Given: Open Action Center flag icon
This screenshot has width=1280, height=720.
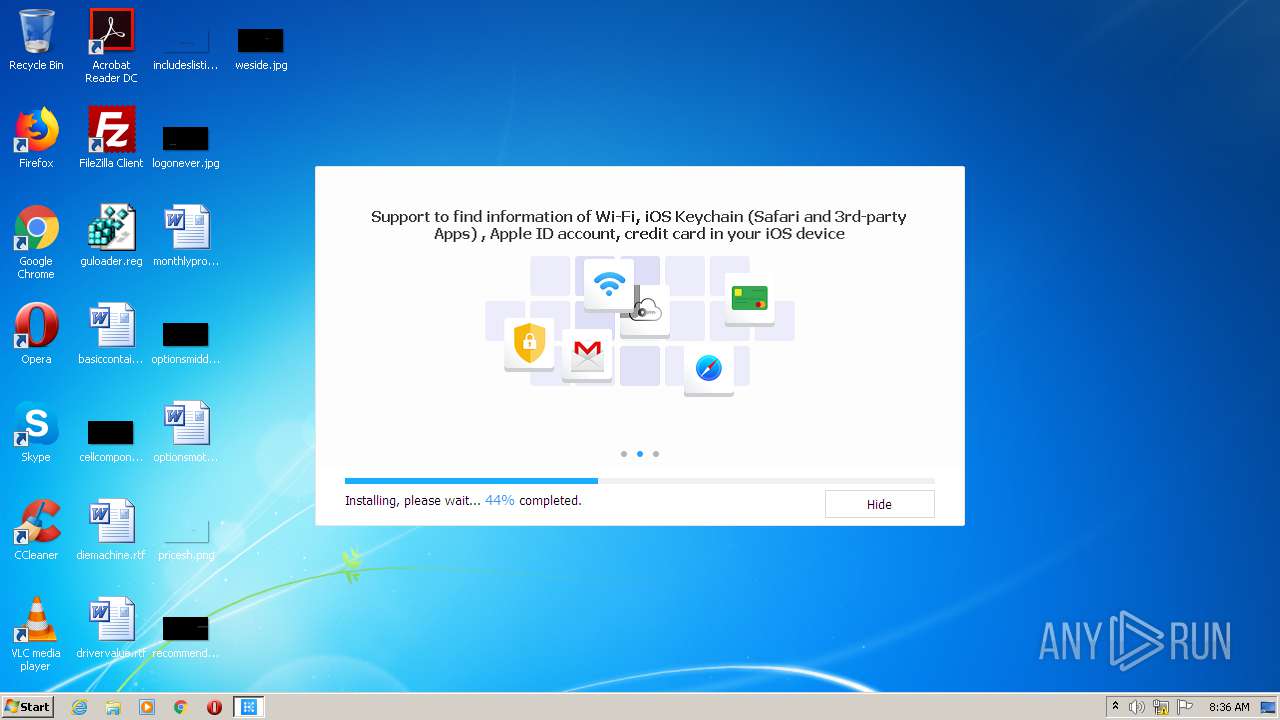Looking at the screenshot, I should pos(1185,707).
